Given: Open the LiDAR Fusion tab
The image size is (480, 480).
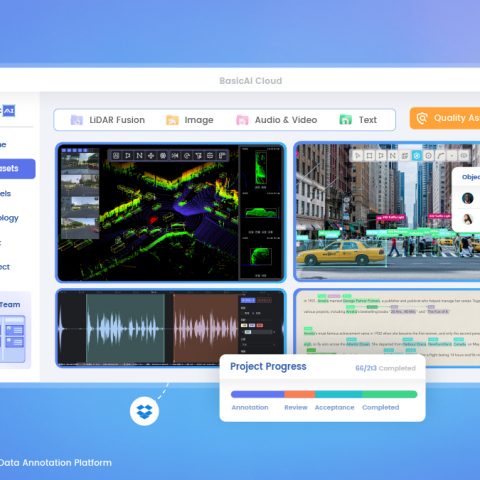Looking at the screenshot, I should coord(108,120).
